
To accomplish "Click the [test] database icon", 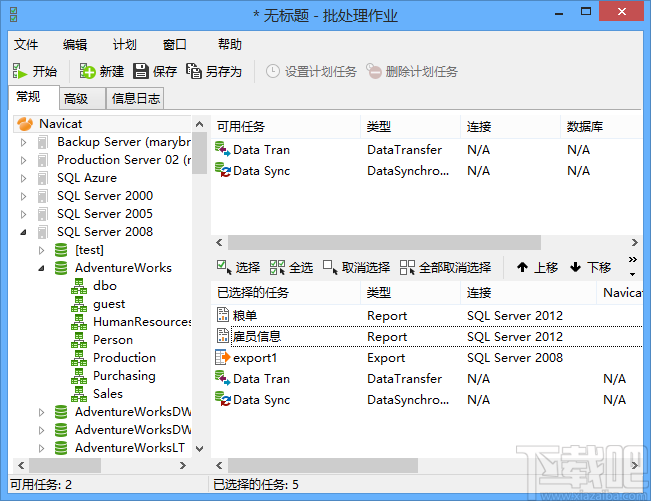I will click(x=61, y=250).
